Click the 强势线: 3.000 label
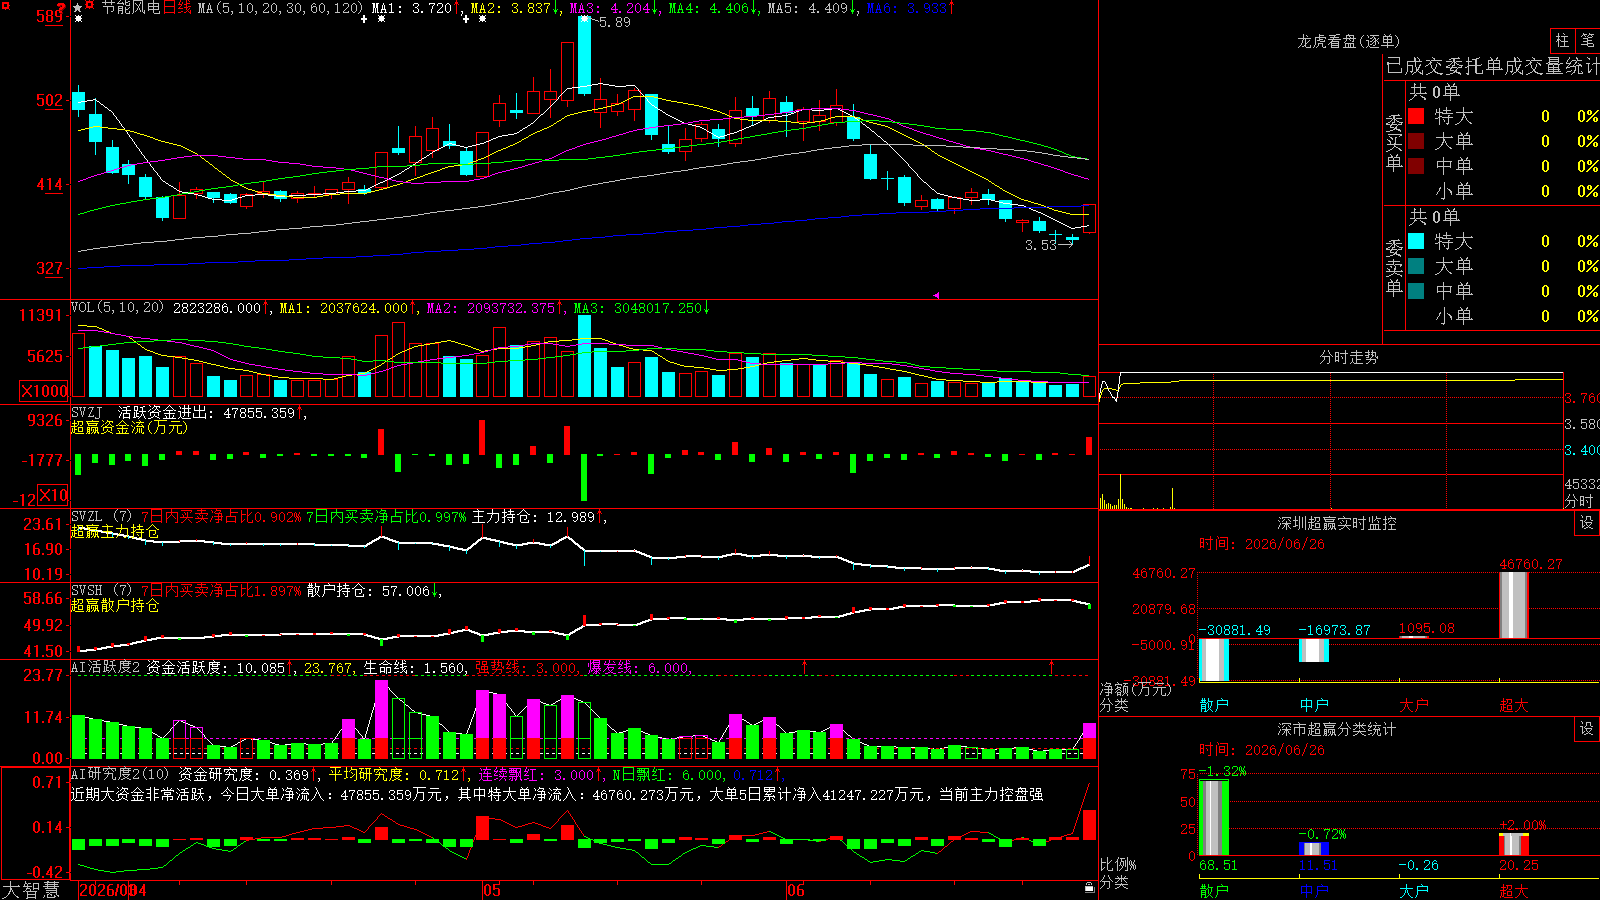This screenshot has height=900, width=1600. (526, 668)
